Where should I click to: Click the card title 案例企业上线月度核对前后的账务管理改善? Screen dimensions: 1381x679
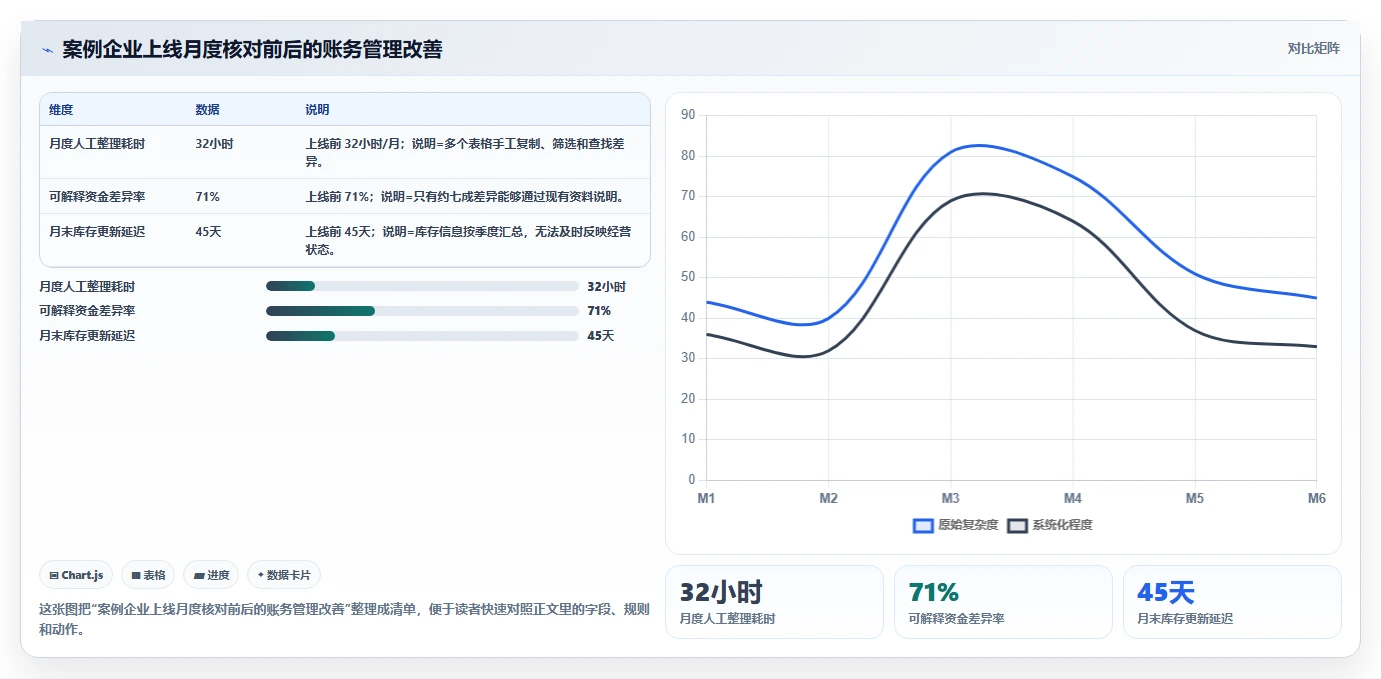(252, 49)
